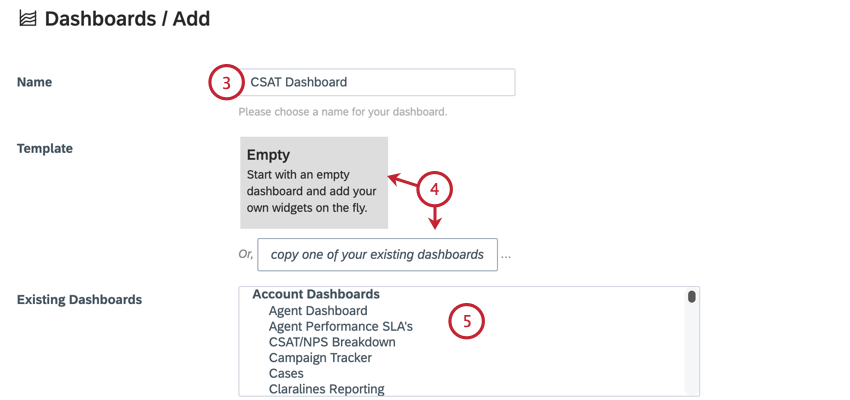Click the Account Dashboards group header
Image resolution: width=850 pixels, height=400 pixels.
[x=315, y=294]
